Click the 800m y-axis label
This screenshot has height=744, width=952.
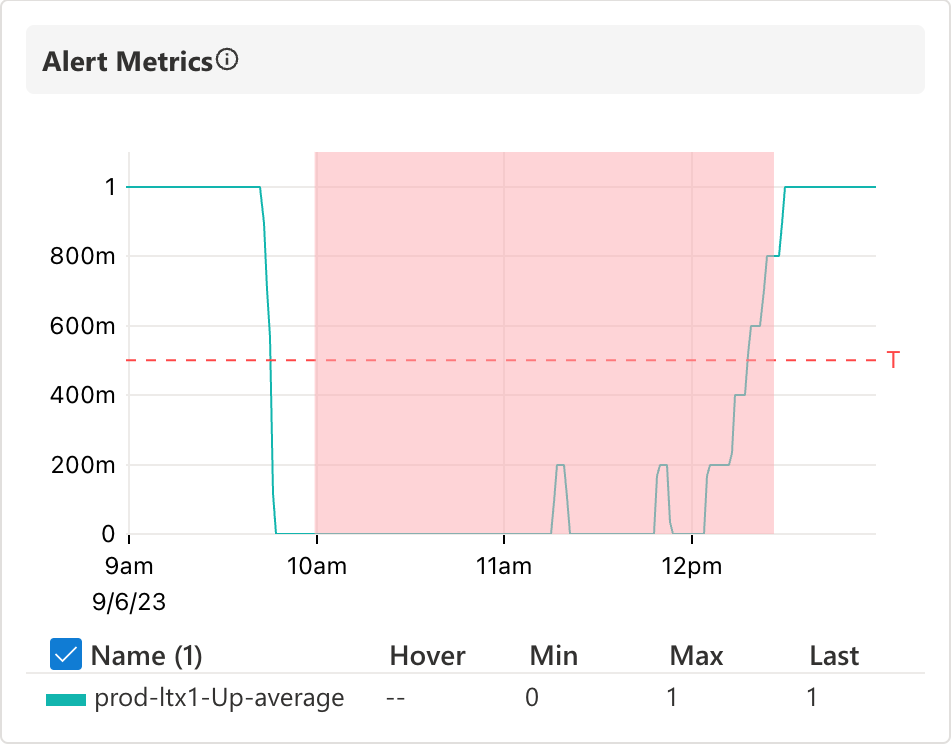[84, 256]
